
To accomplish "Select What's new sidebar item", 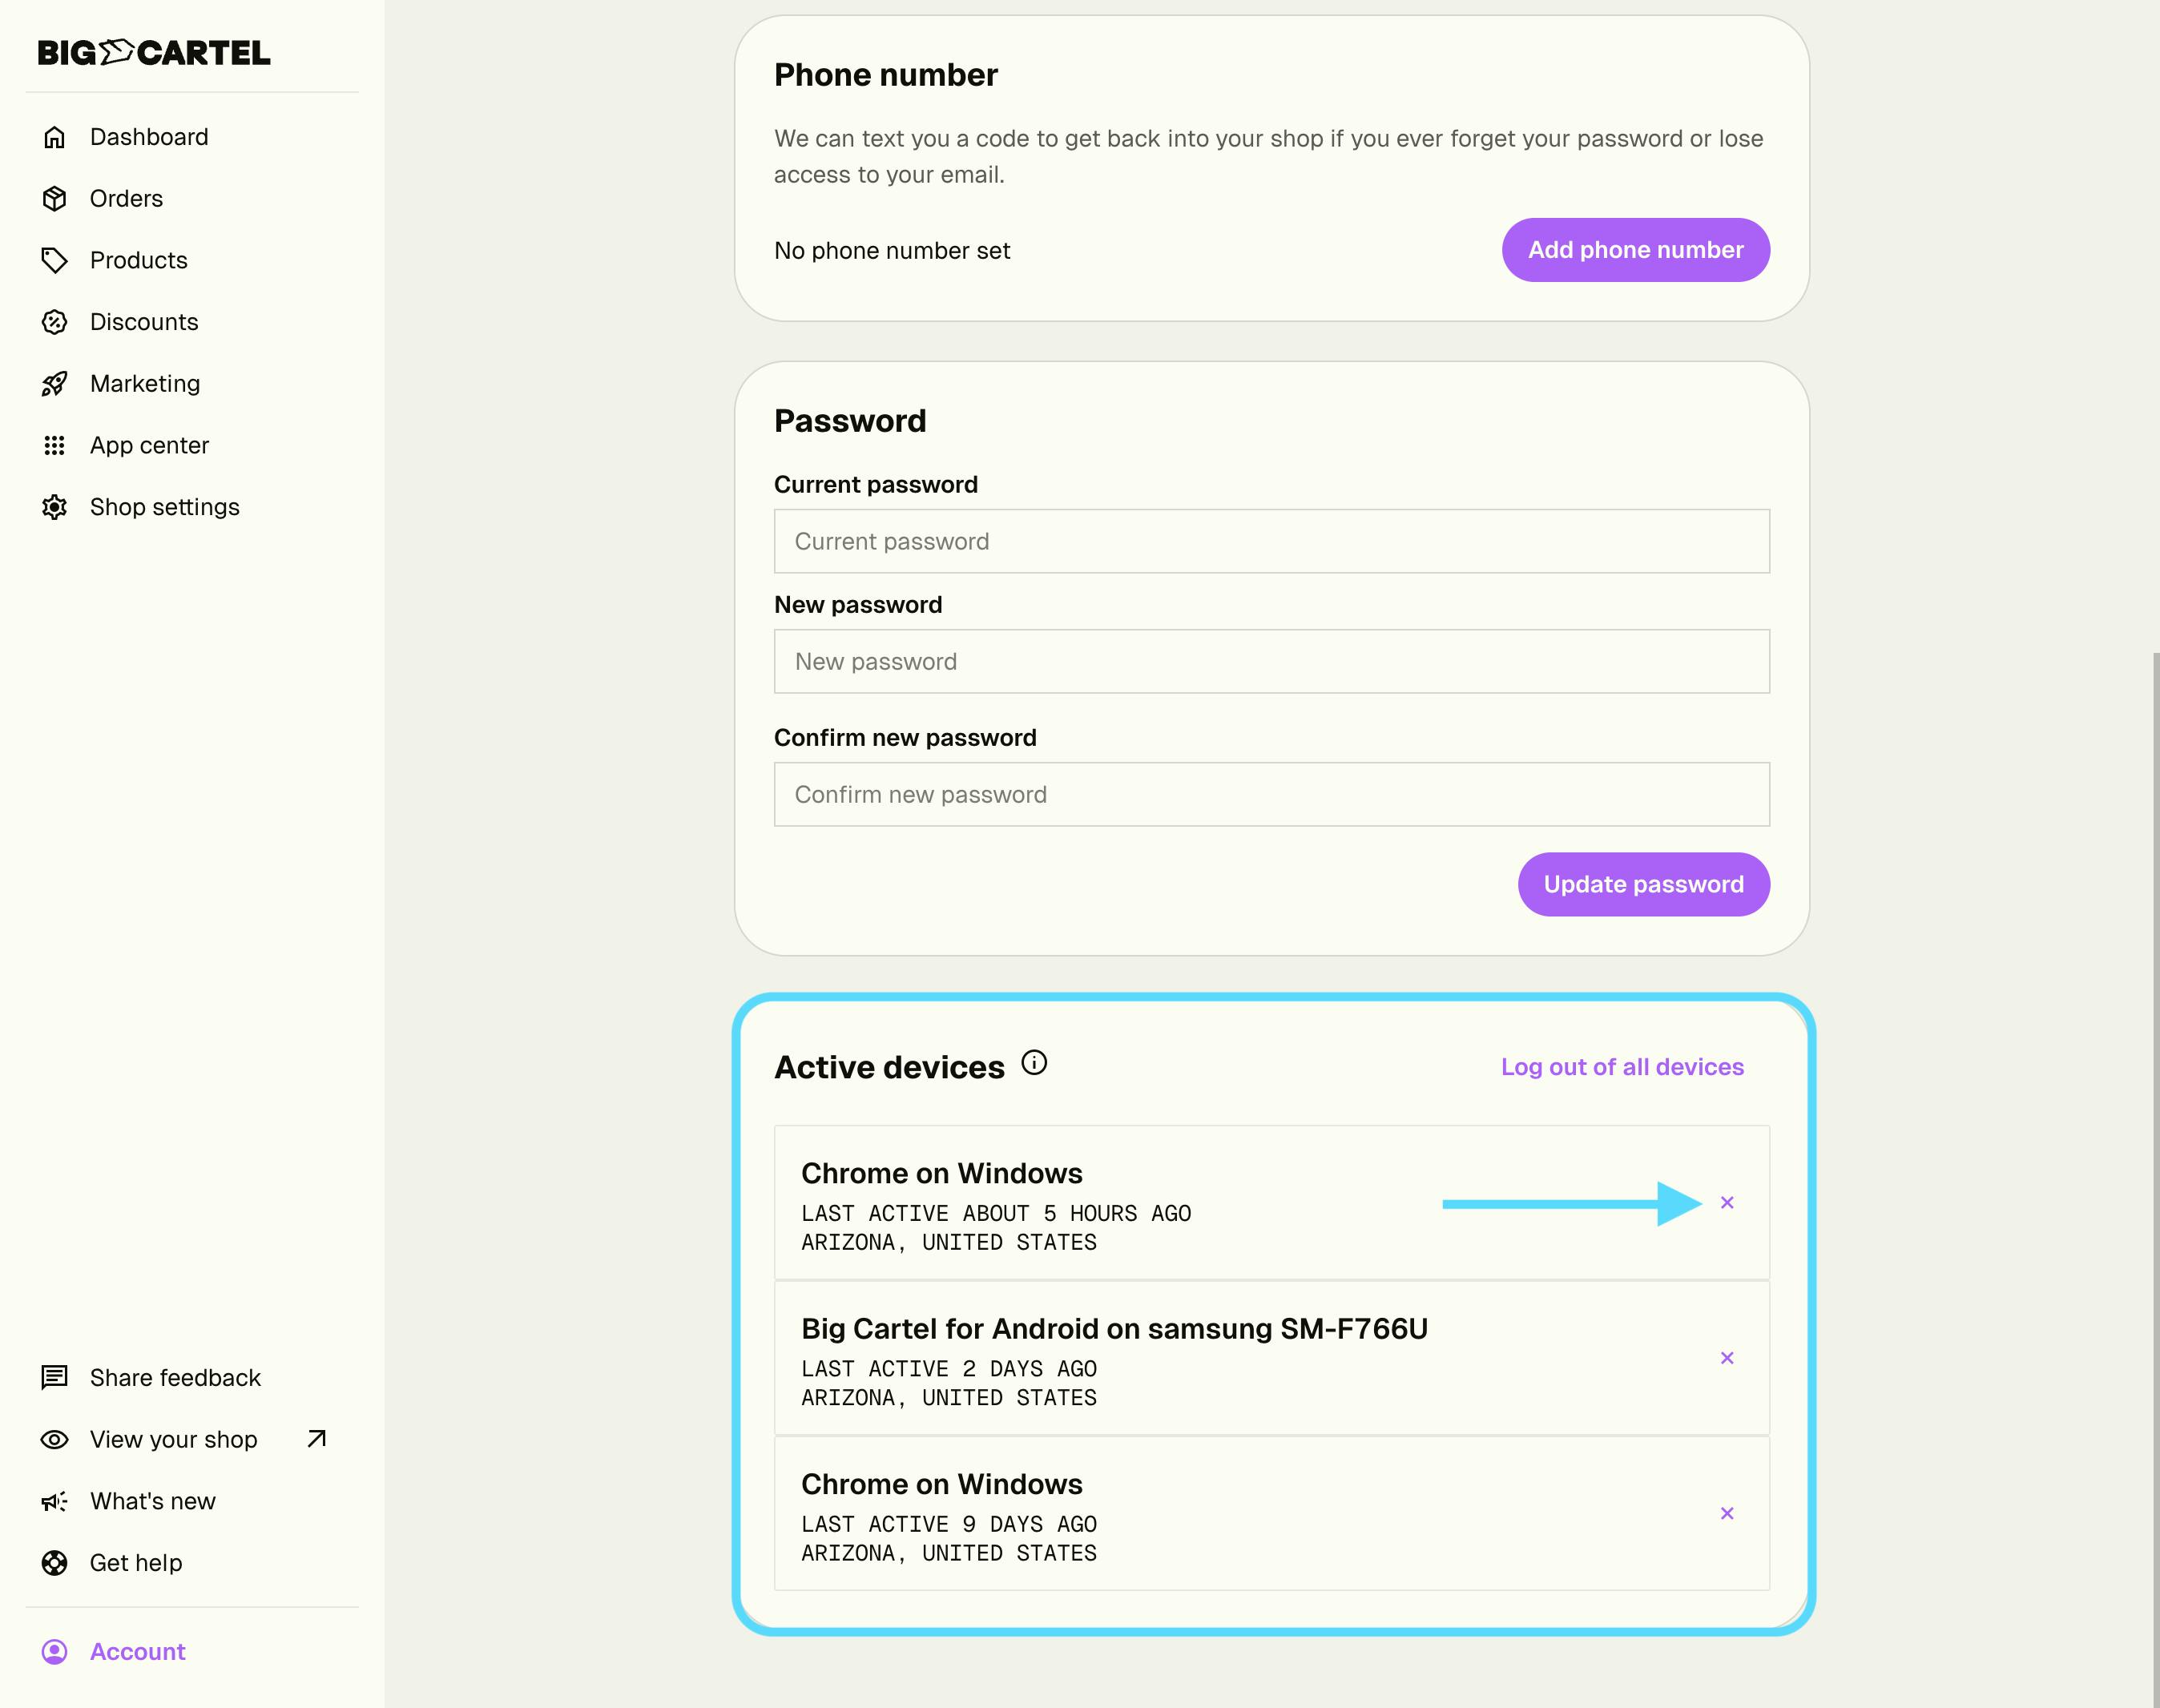I will [x=152, y=1501].
